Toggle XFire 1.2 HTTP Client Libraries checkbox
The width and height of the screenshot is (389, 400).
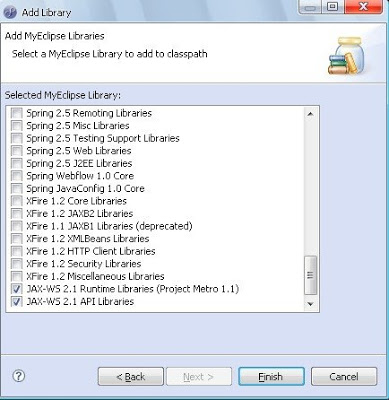coord(16,251)
